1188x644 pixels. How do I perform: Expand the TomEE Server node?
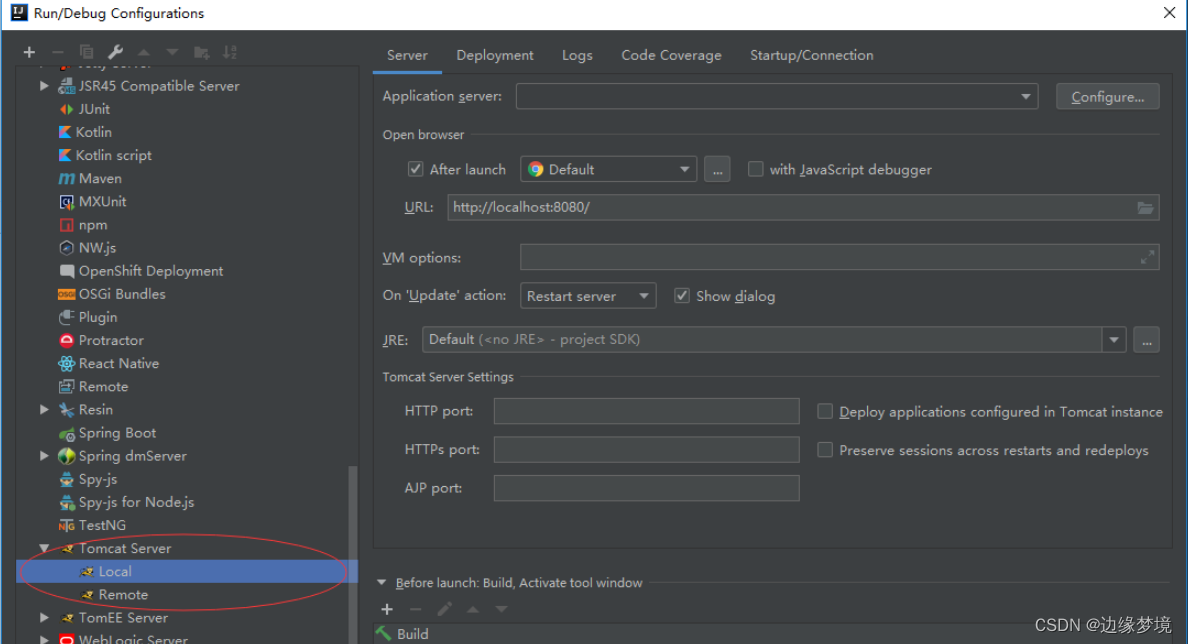(x=44, y=618)
